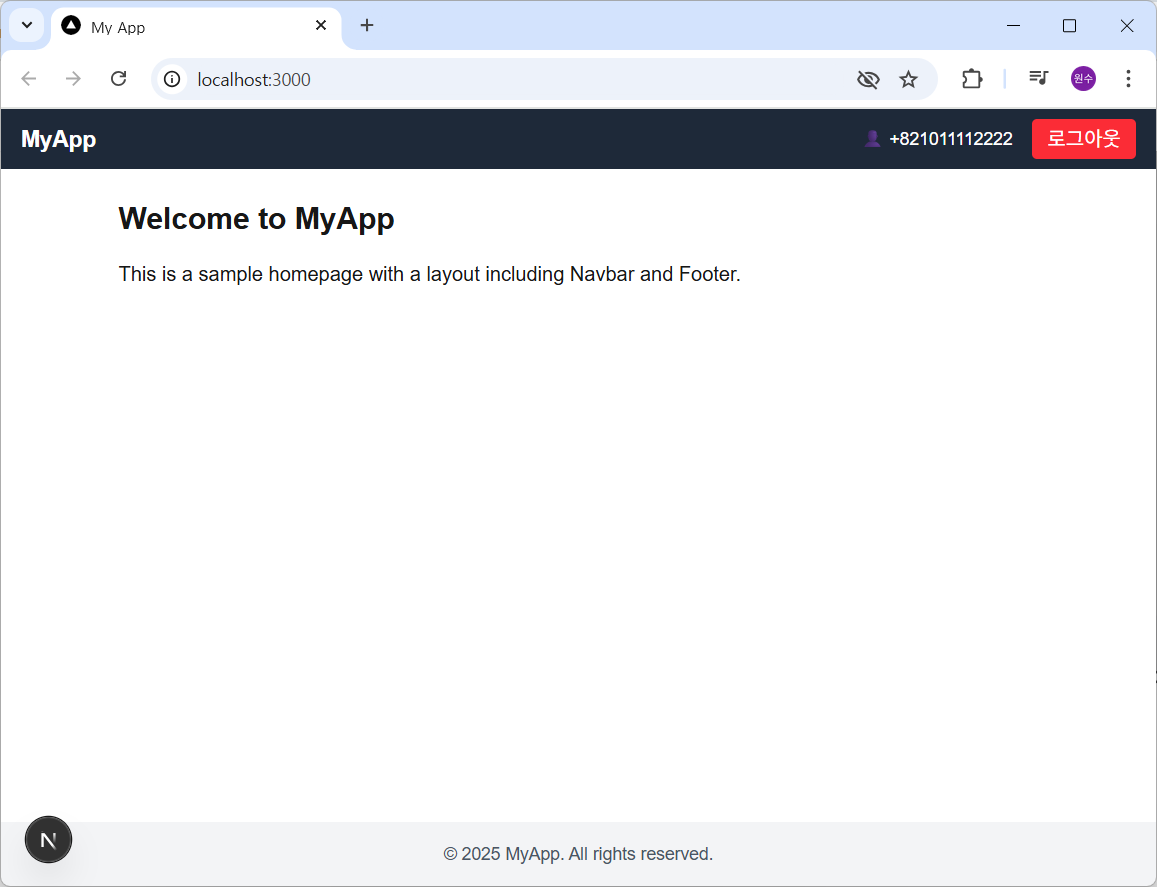Go forward to next page
Screen dimensions: 1157x887
[x=73, y=79]
